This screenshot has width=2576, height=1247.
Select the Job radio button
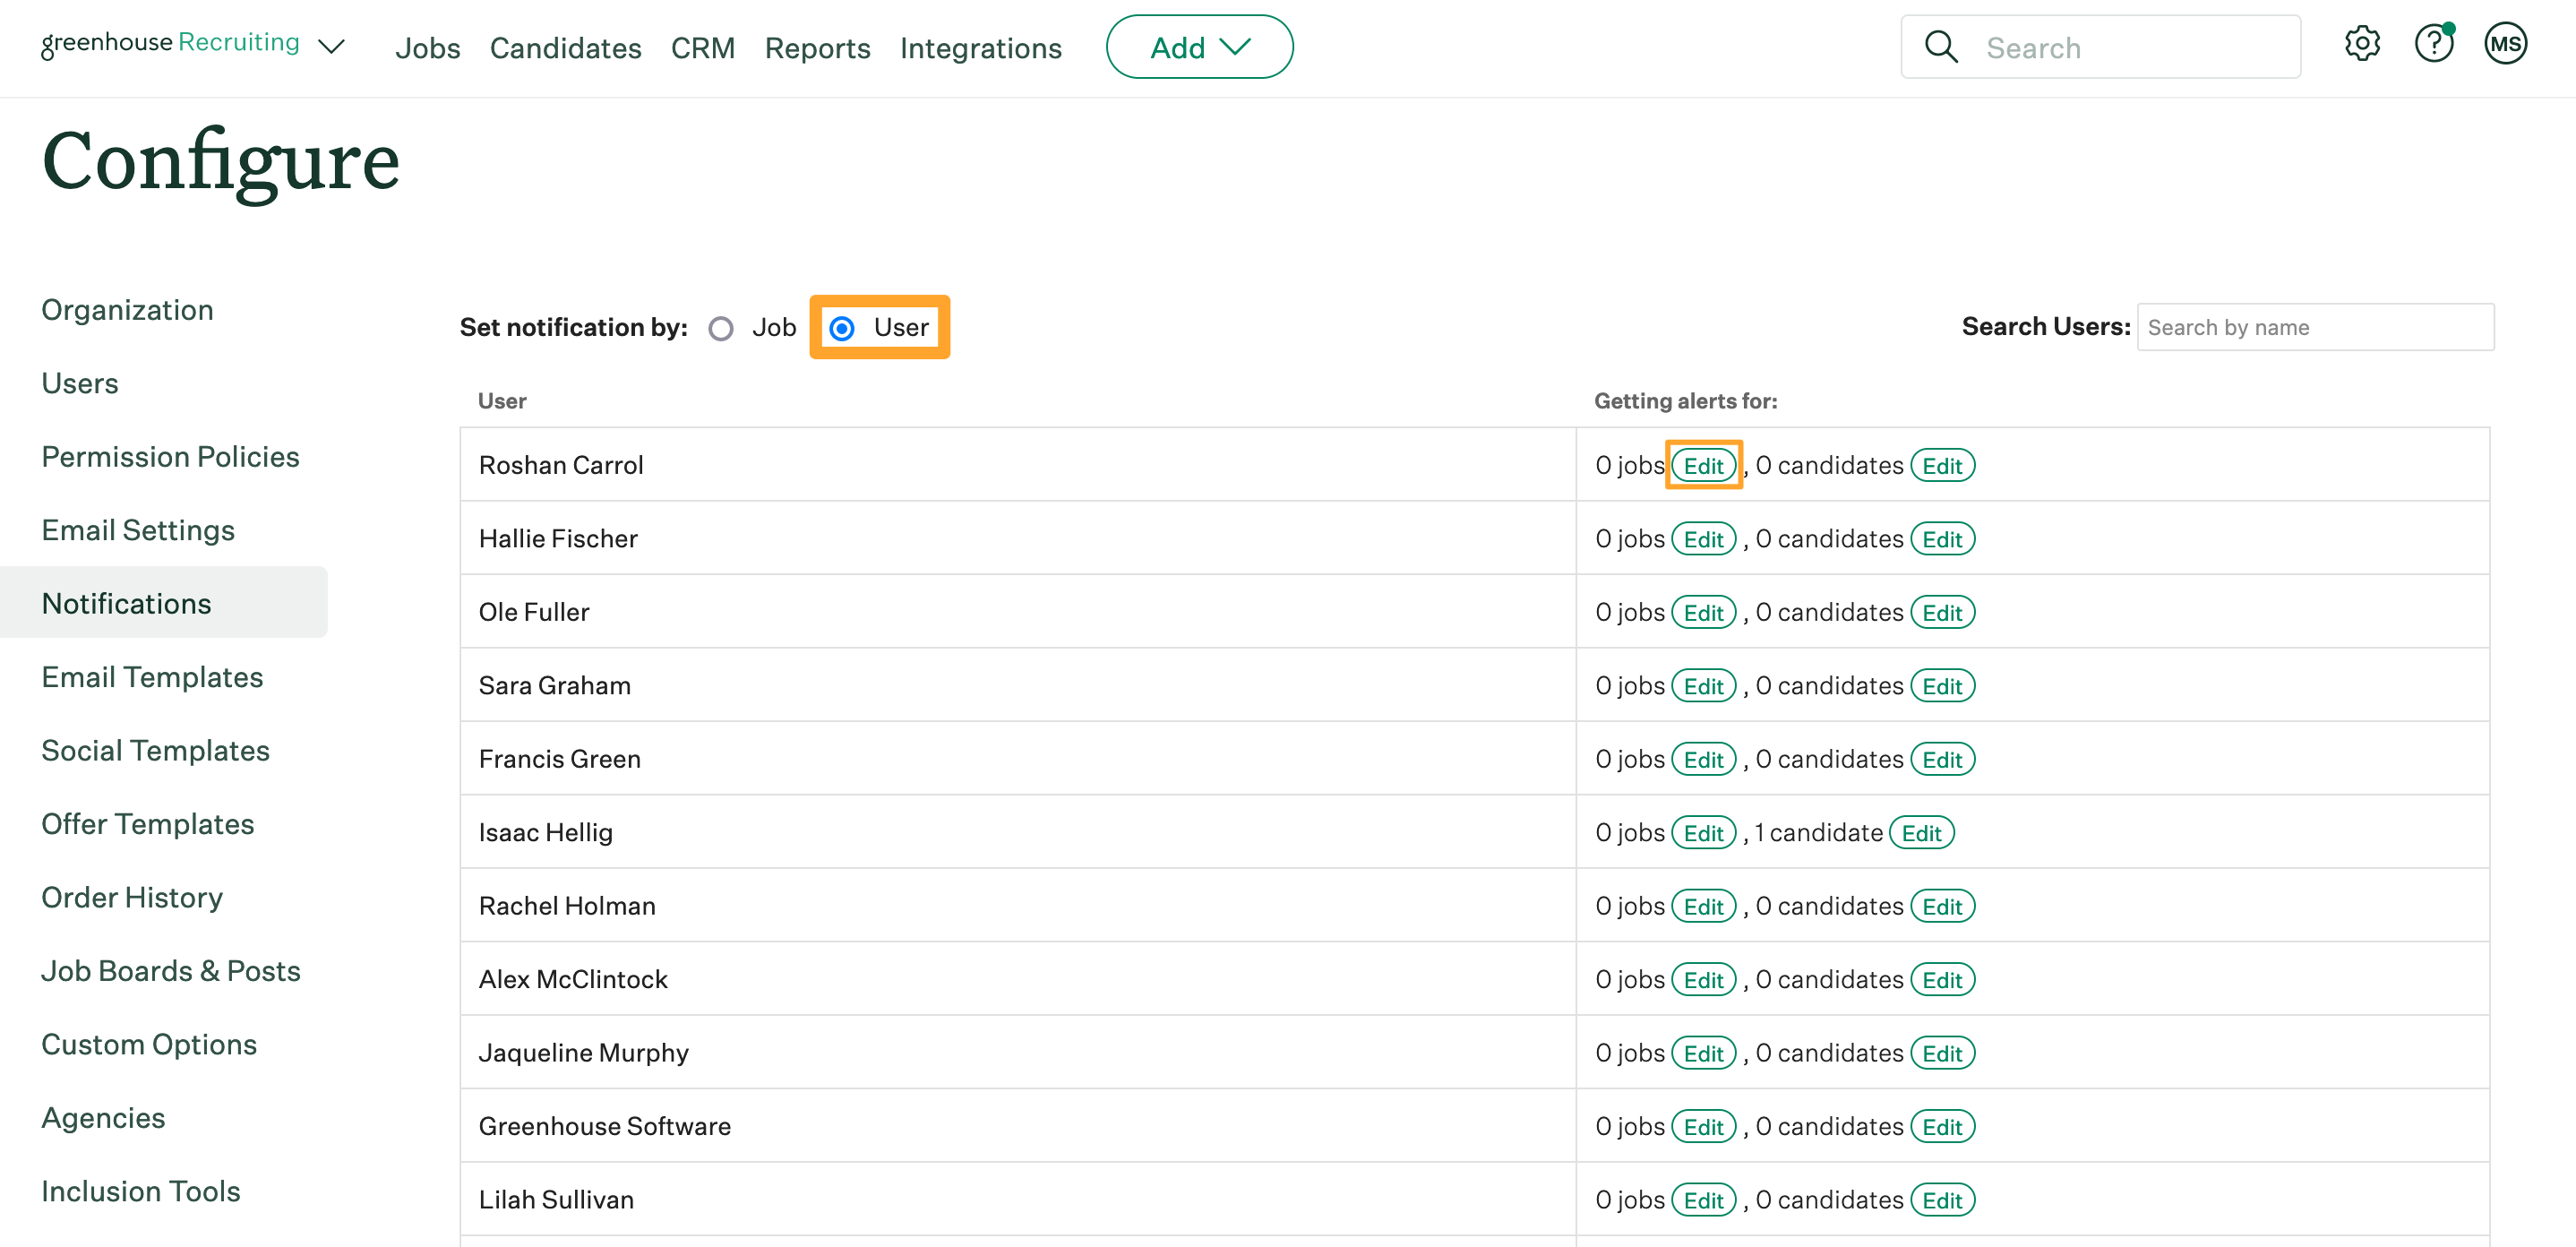721,327
